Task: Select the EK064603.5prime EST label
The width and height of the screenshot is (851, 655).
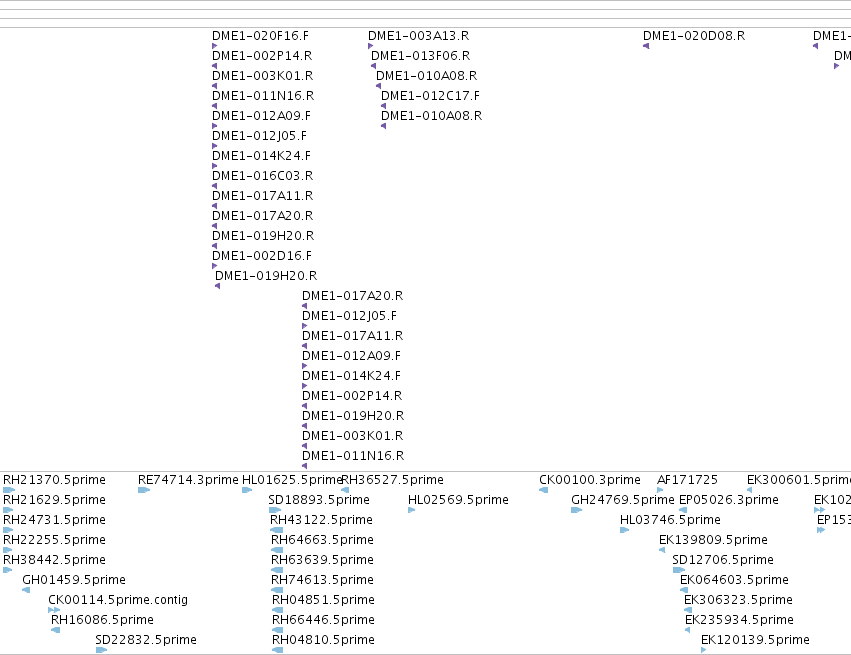Action: tap(734, 580)
